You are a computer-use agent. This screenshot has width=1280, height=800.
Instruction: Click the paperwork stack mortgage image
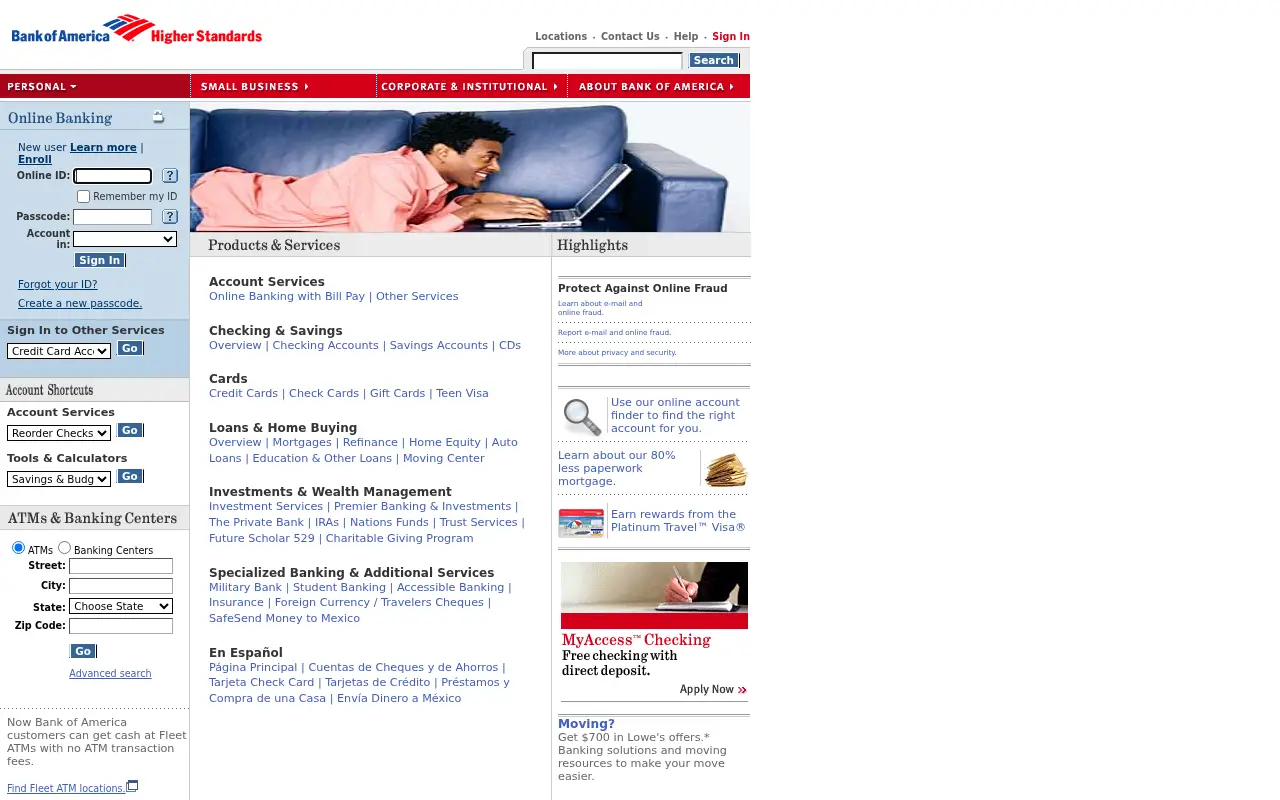(725, 469)
